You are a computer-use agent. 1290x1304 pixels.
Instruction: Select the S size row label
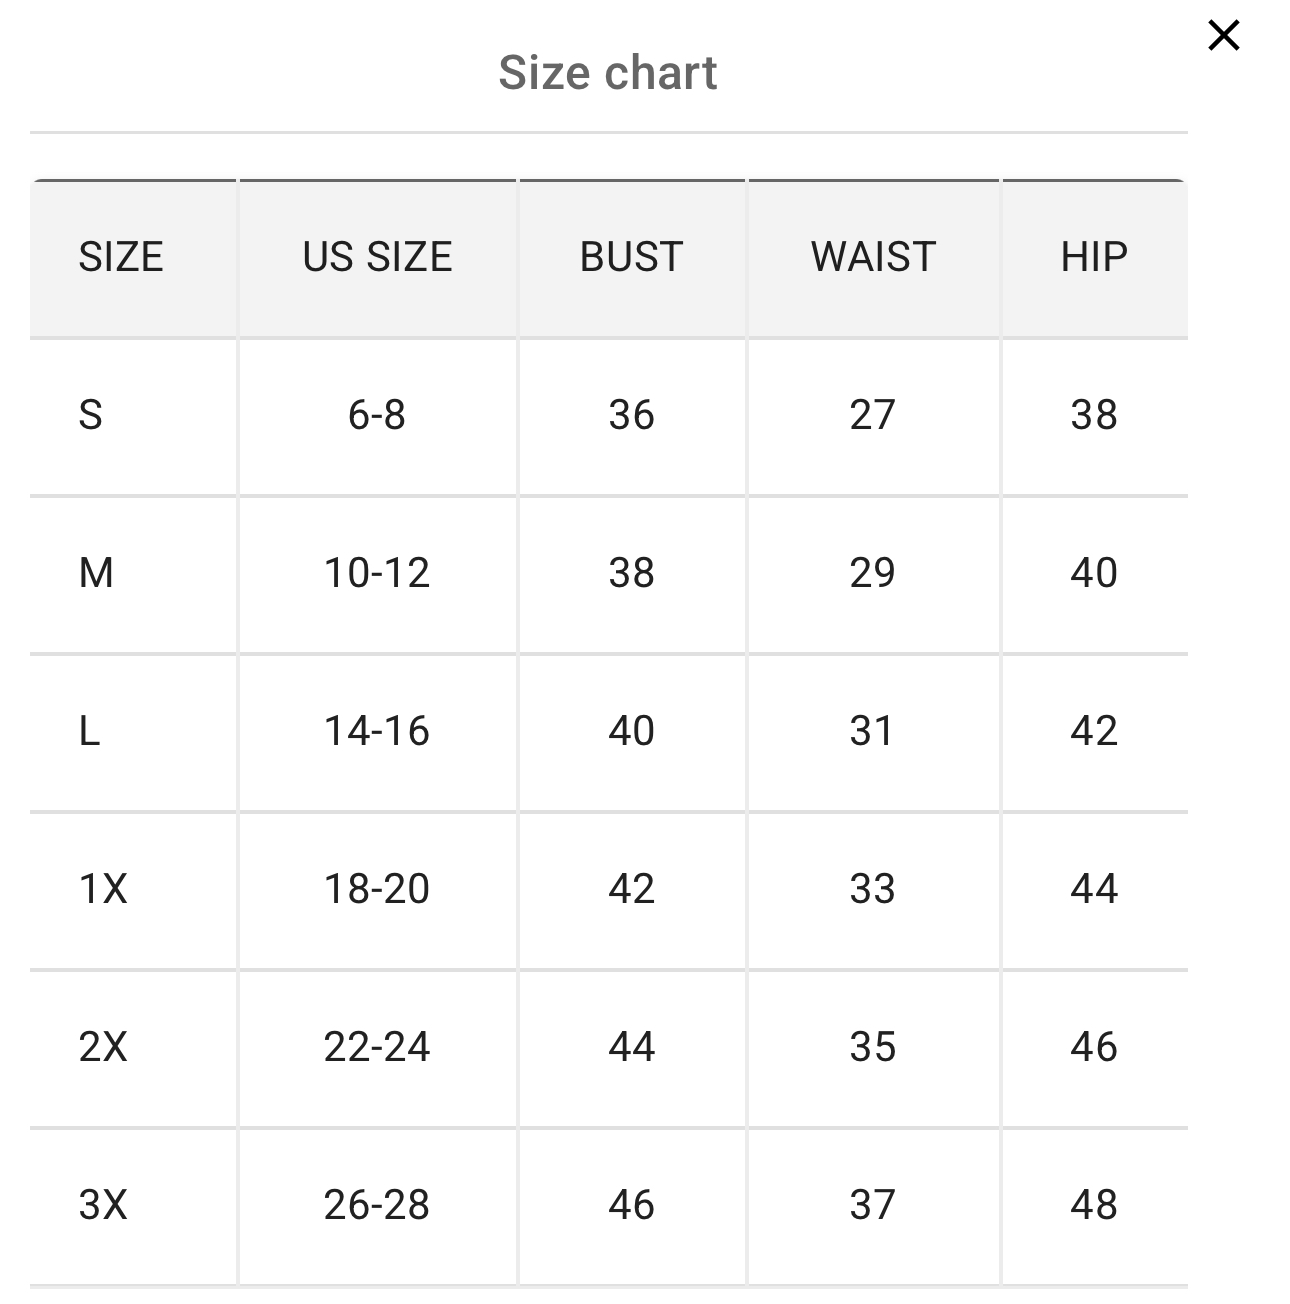tap(91, 415)
